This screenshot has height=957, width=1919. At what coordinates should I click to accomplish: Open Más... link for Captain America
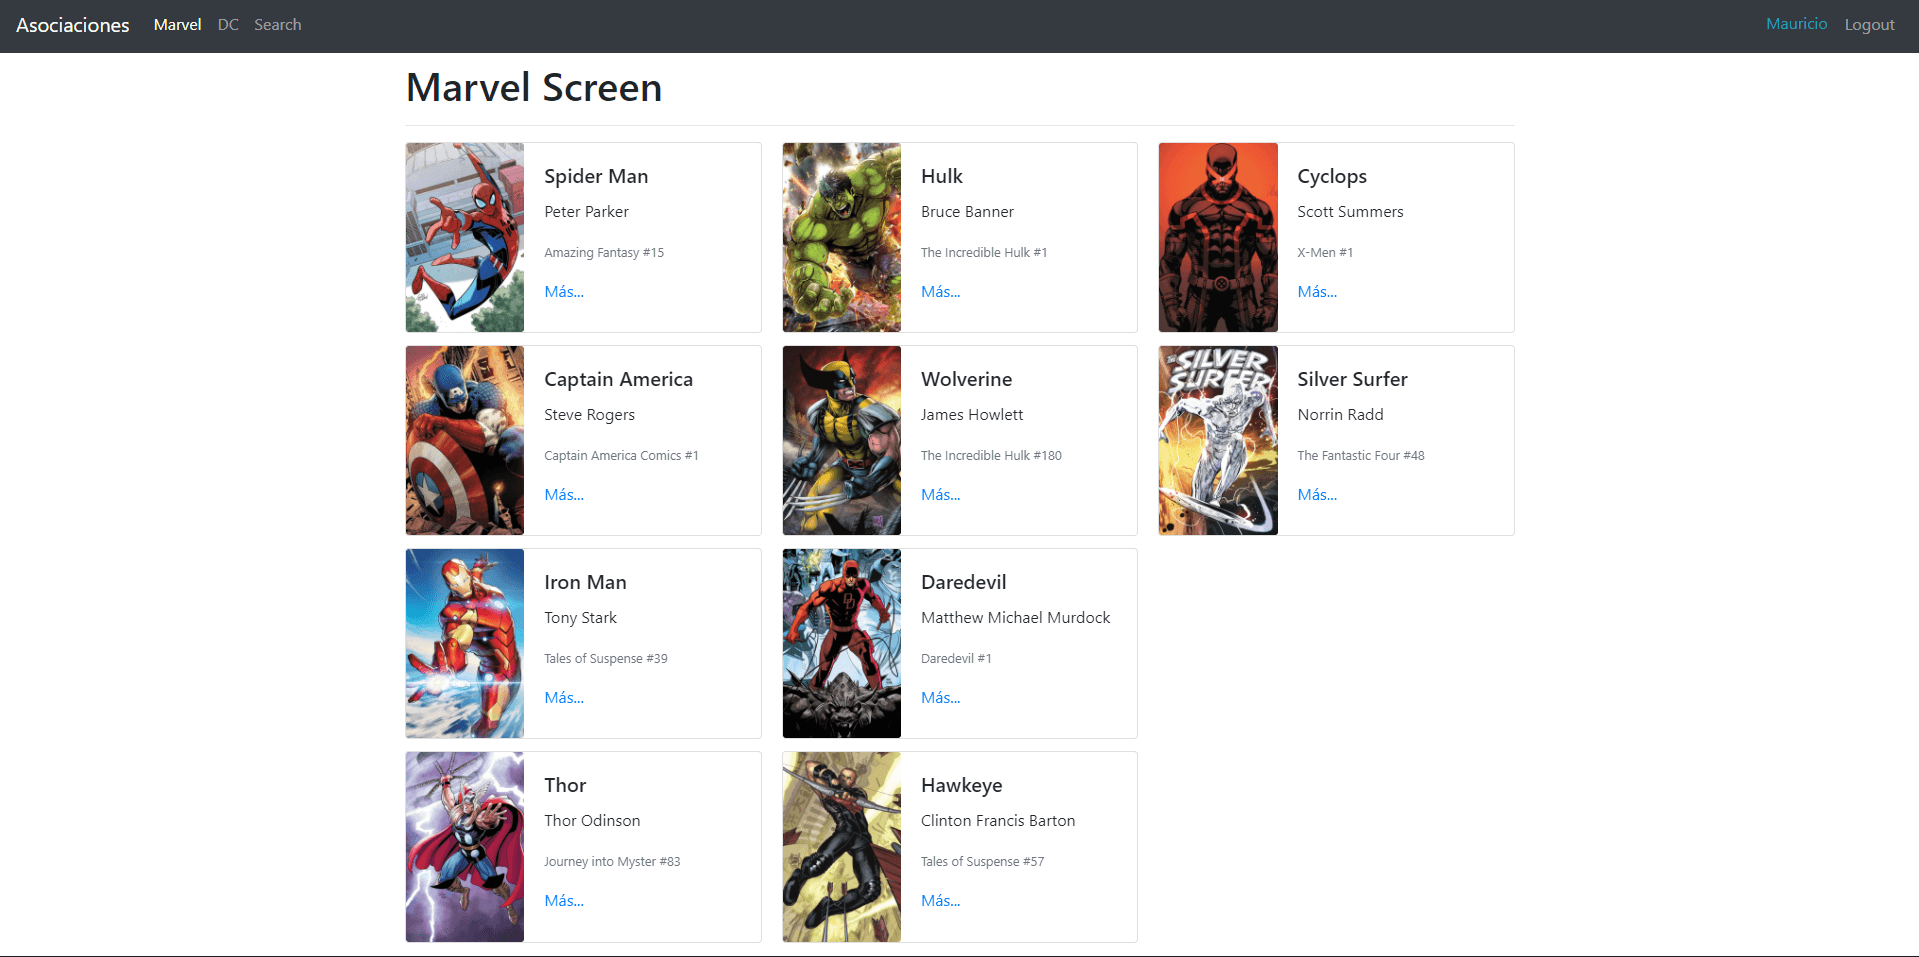click(x=564, y=495)
